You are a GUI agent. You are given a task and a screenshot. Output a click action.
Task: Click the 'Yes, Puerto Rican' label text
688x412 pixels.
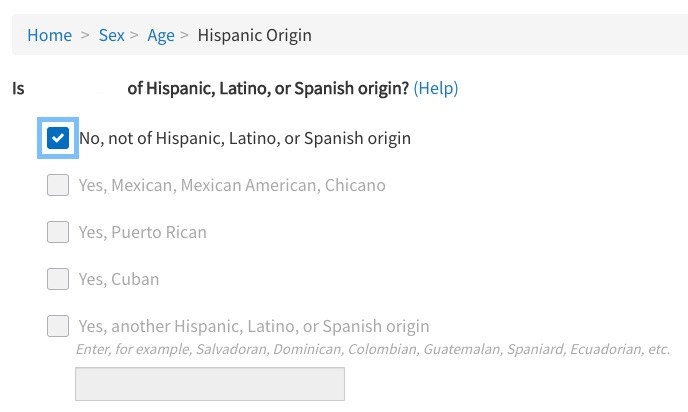(x=143, y=232)
